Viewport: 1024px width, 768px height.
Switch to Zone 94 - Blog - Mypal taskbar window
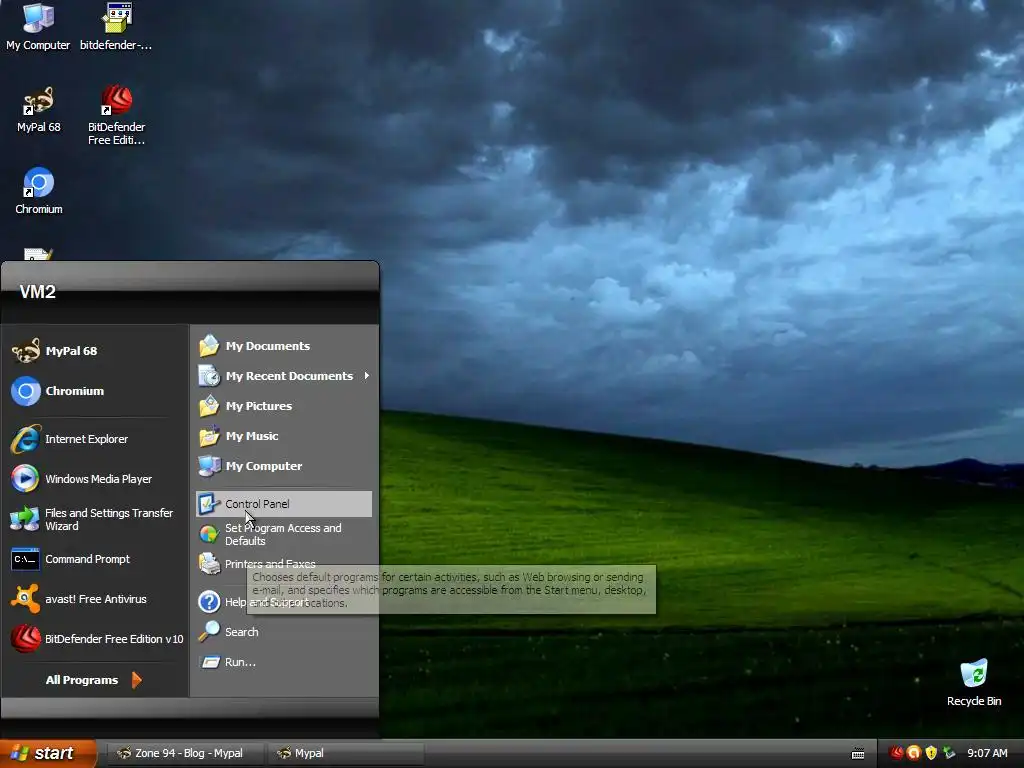[185, 753]
